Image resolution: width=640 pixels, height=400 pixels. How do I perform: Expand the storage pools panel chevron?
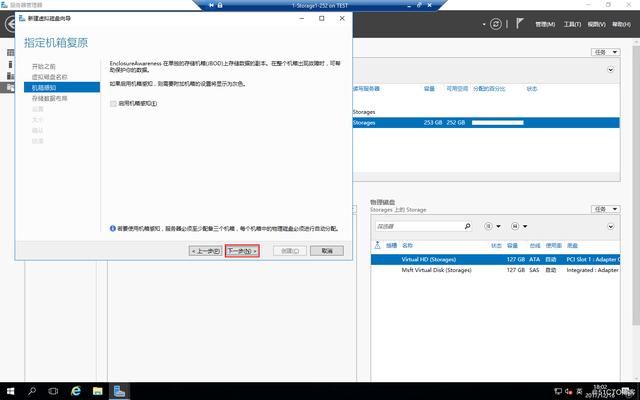[x=611, y=69]
